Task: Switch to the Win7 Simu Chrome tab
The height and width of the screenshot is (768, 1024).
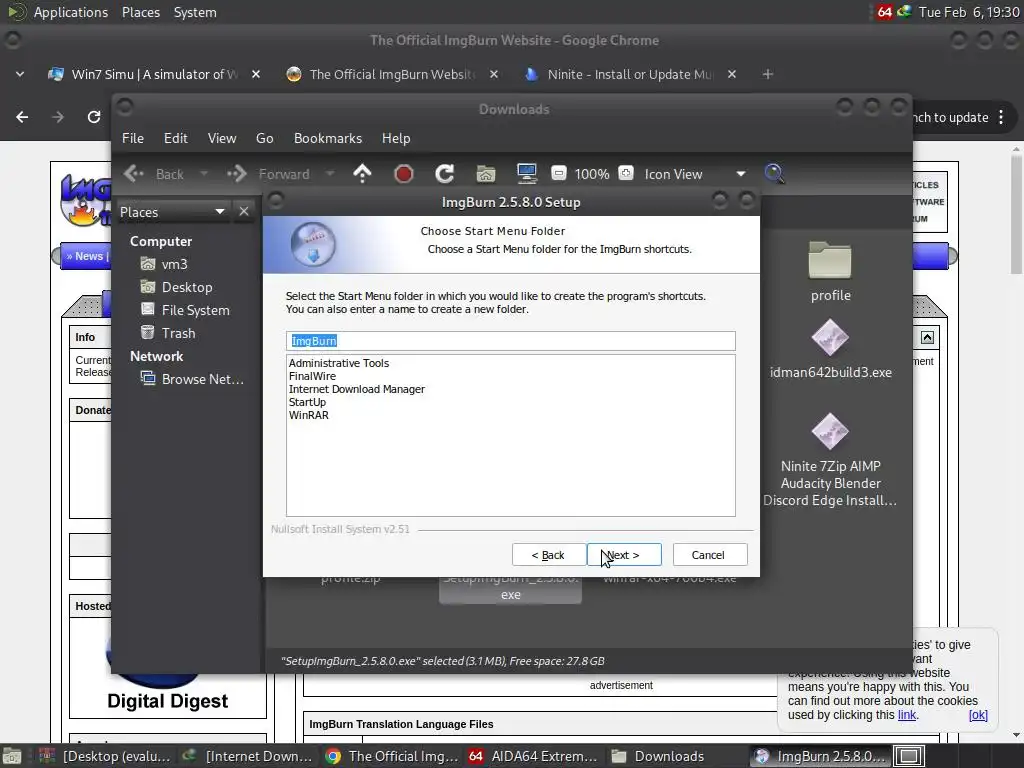Action: [x=154, y=74]
